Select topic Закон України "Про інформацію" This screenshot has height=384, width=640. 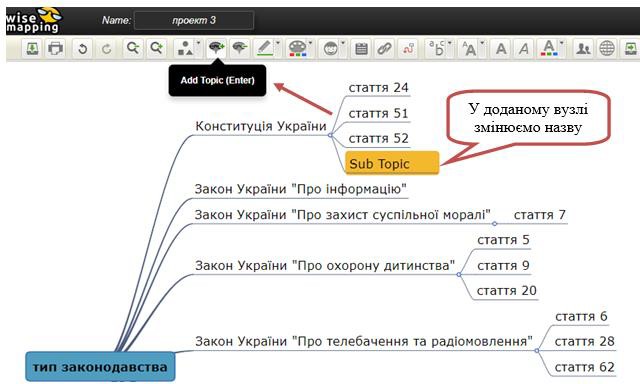(300, 189)
